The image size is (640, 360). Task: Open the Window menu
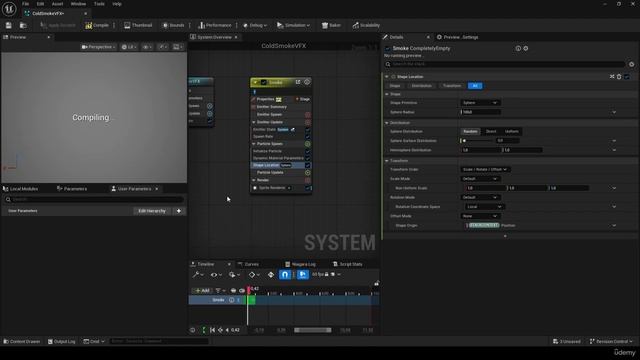(x=78, y=4)
